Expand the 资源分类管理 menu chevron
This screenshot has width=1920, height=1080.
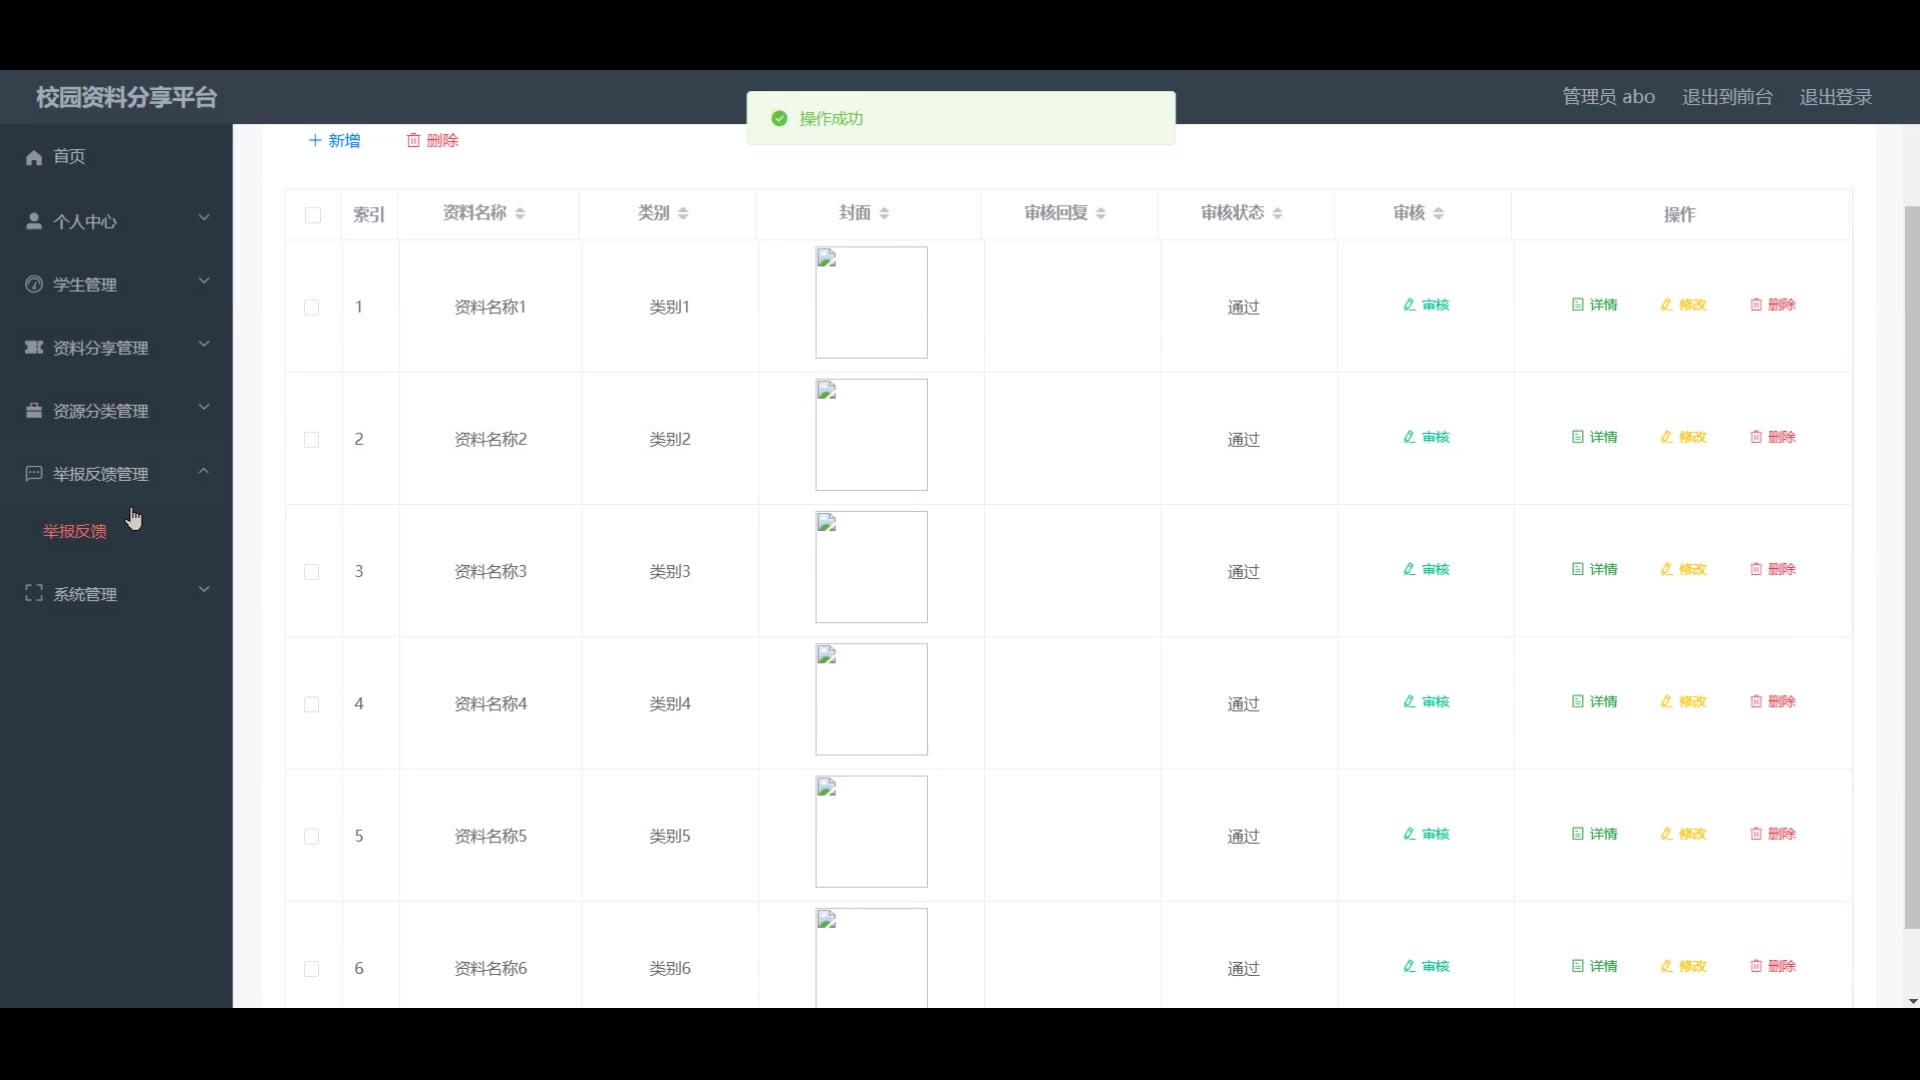[204, 407]
